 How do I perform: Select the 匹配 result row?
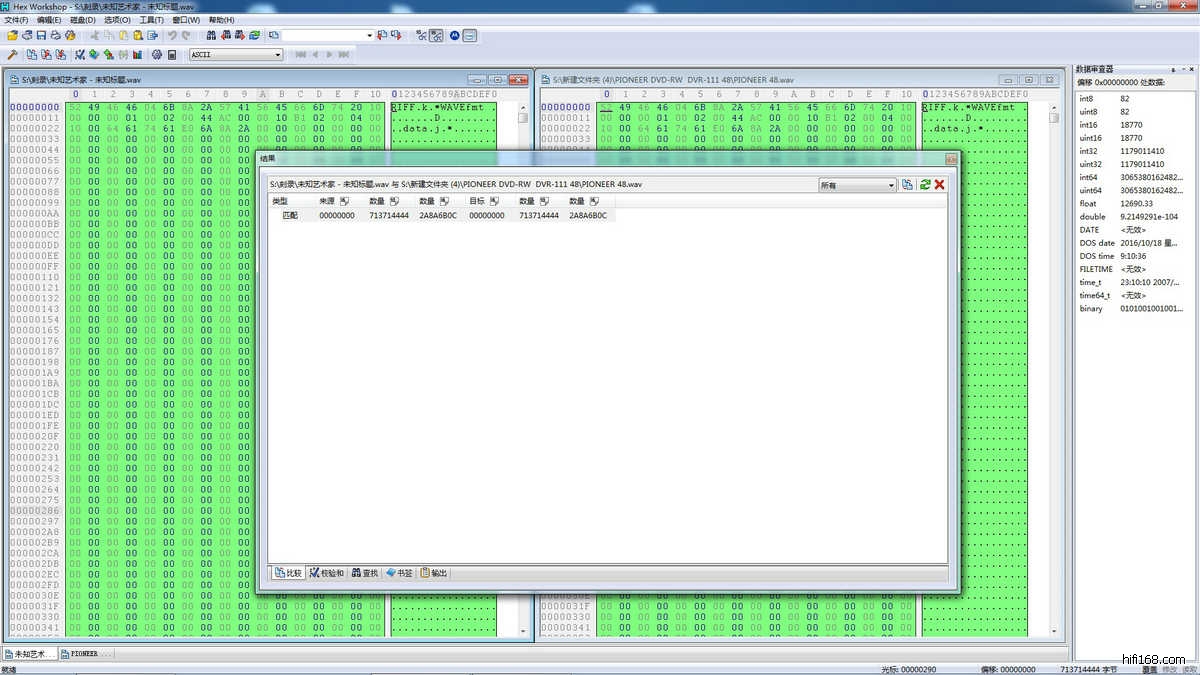(x=290, y=215)
